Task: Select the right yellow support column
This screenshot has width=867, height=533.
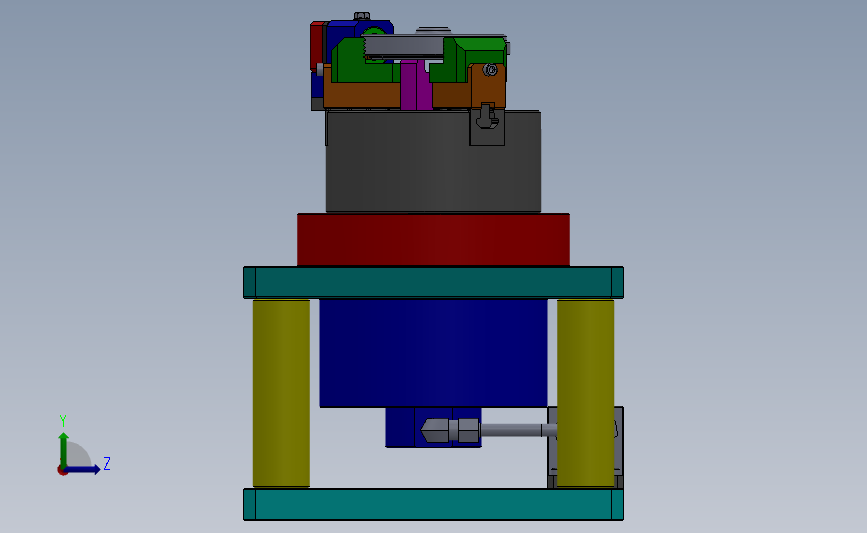Action: coord(586,393)
